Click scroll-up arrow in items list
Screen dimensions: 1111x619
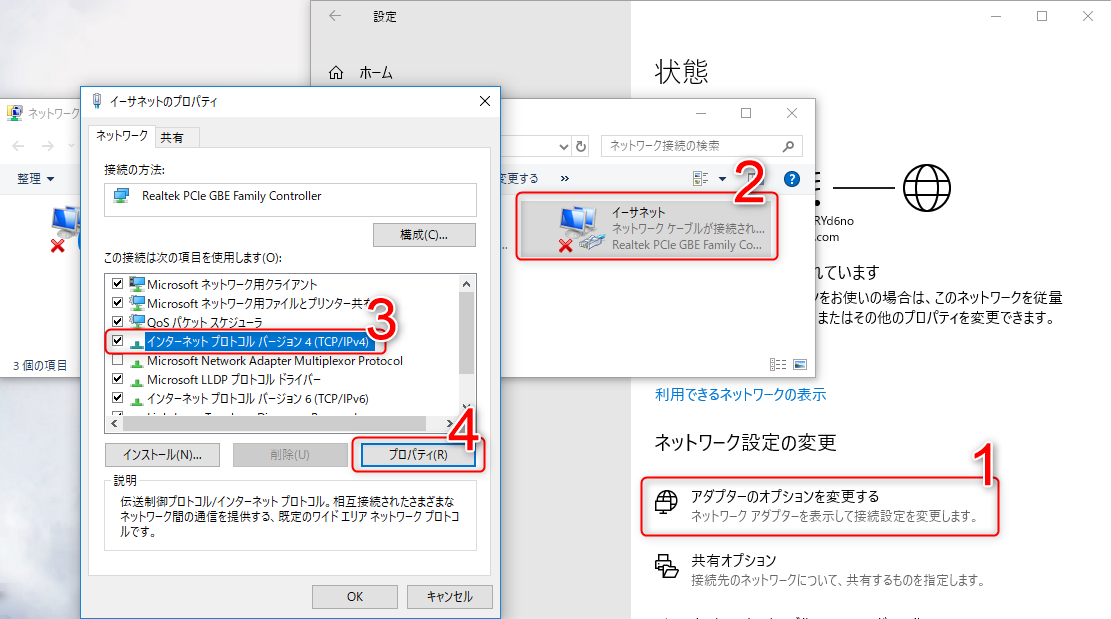tap(466, 284)
